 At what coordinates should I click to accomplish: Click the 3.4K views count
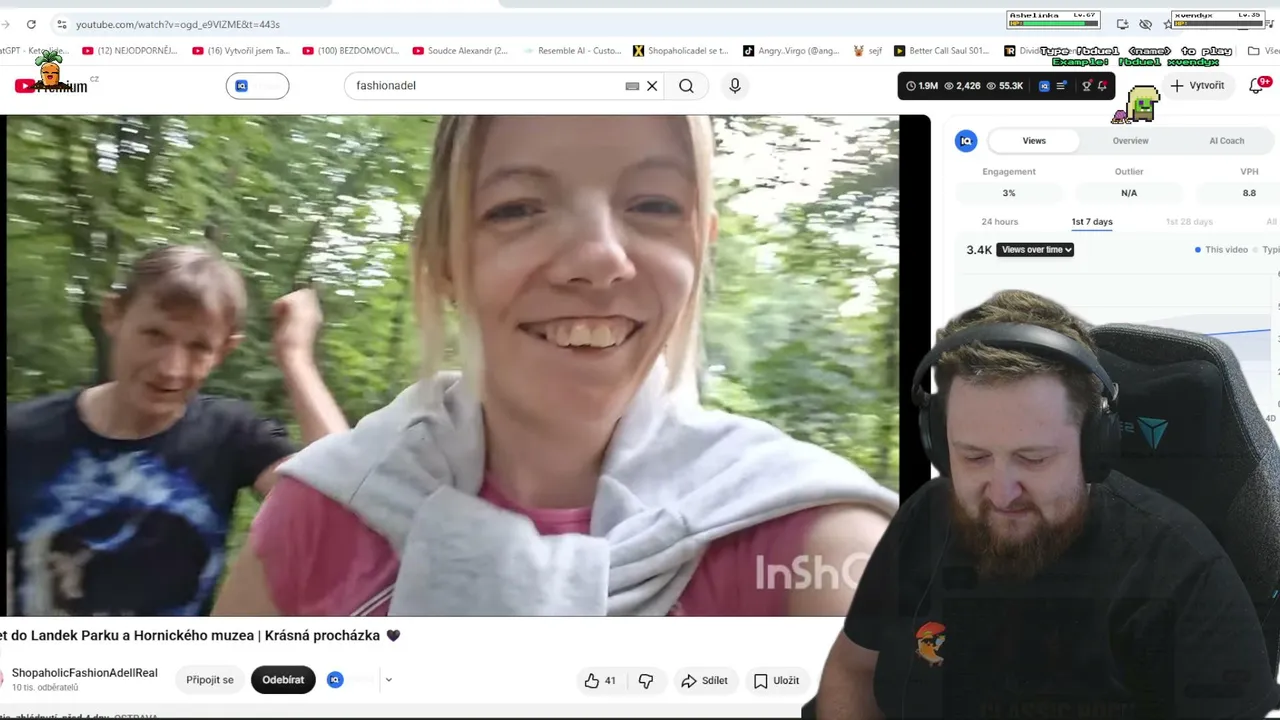click(979, 250)
